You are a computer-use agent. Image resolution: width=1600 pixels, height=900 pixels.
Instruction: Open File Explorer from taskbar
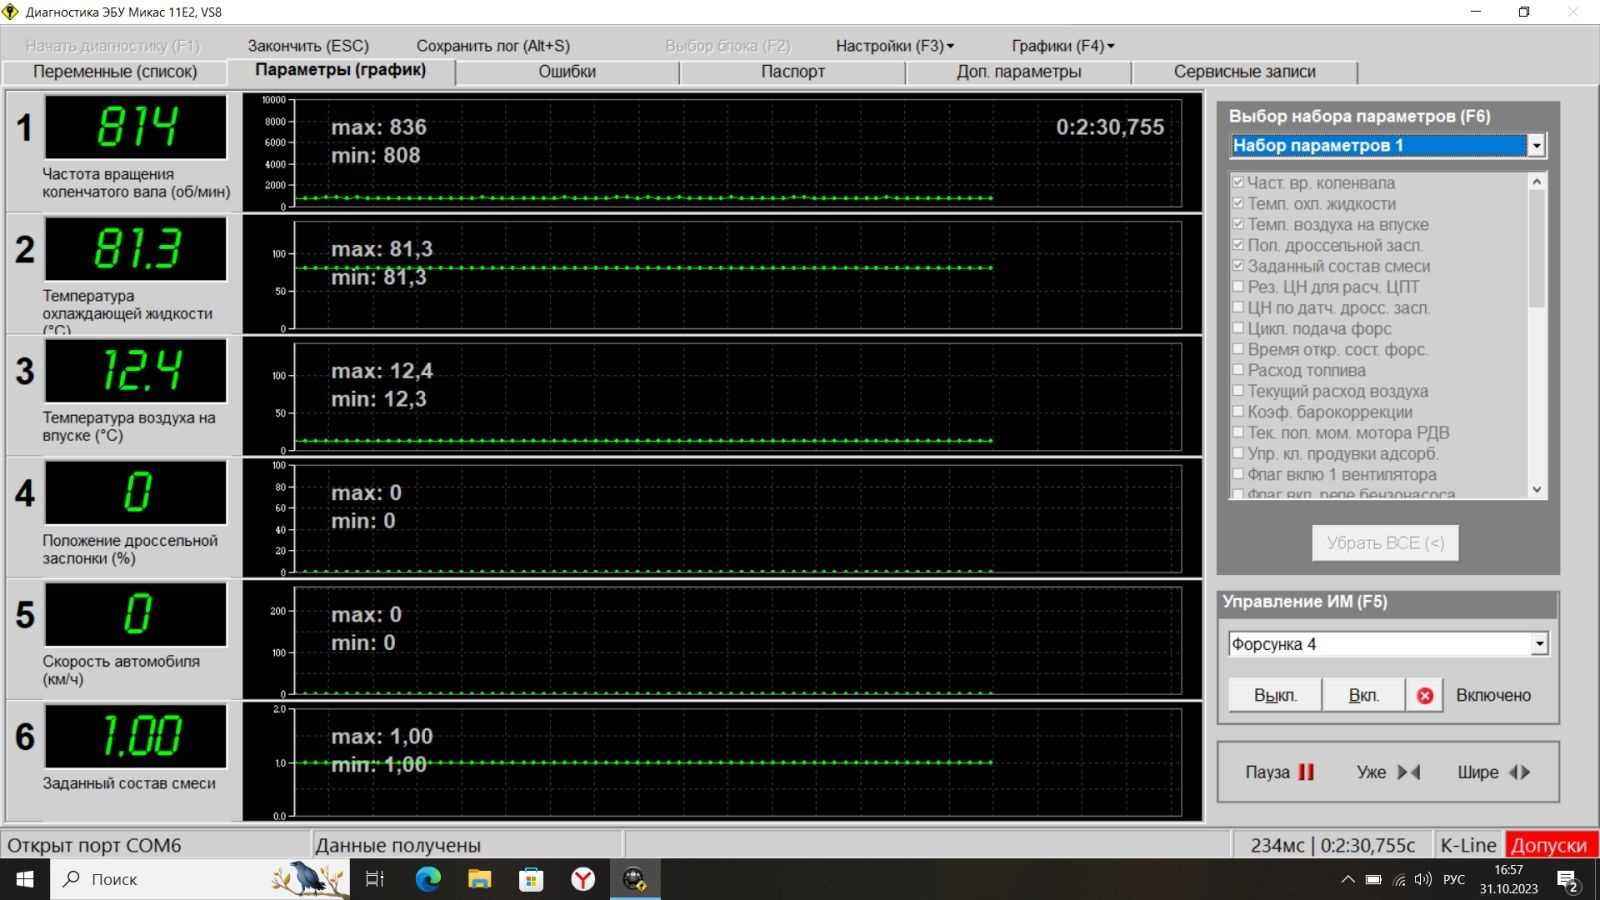tap(480, 879)
